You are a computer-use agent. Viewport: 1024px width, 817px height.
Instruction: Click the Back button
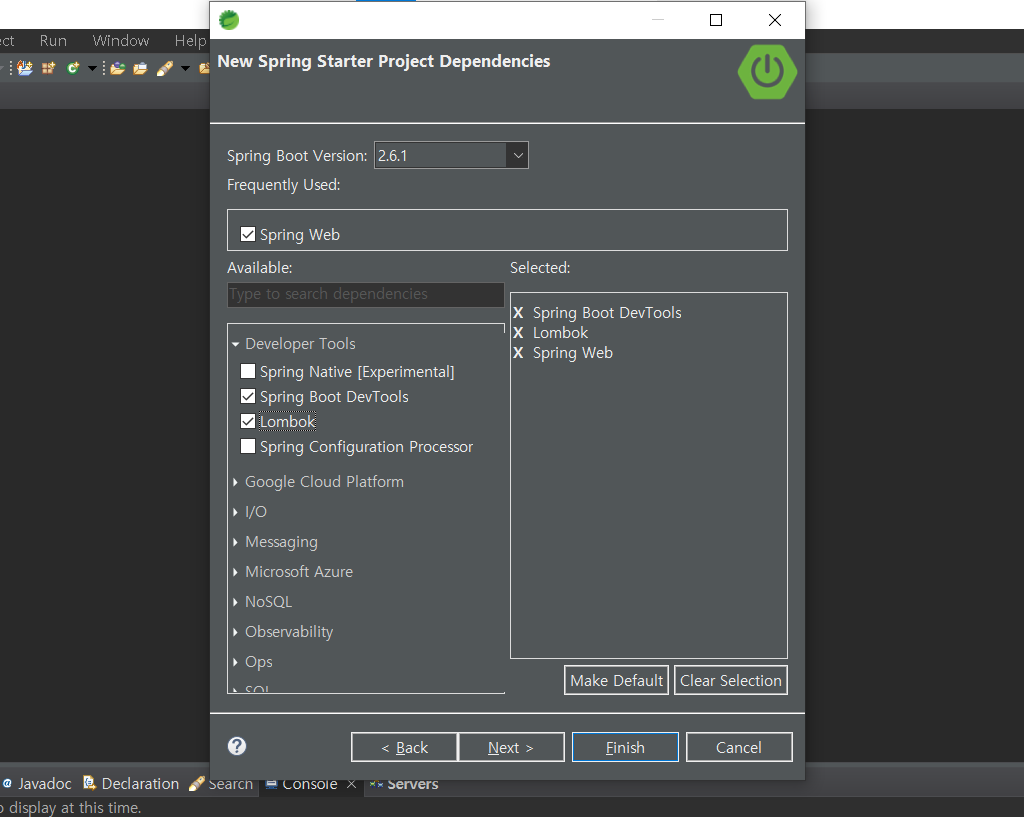(404, 747)
